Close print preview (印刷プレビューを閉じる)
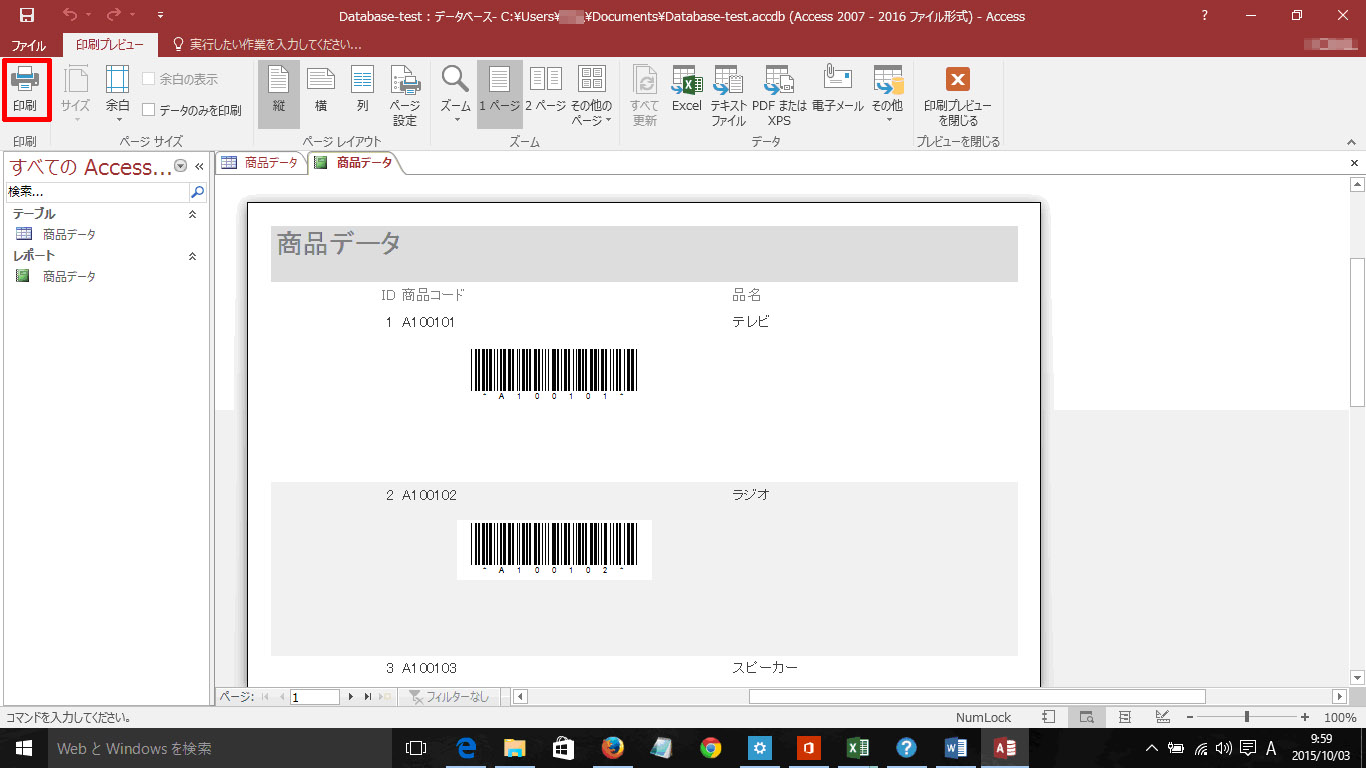Screen dimensions: 1366x768 957,95
